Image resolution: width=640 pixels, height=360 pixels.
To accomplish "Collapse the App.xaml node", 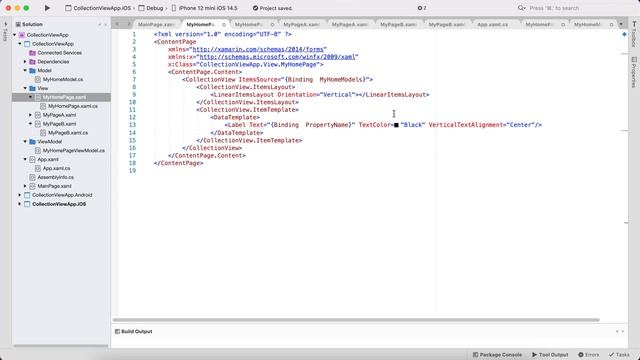I will [x=25, y=160].
